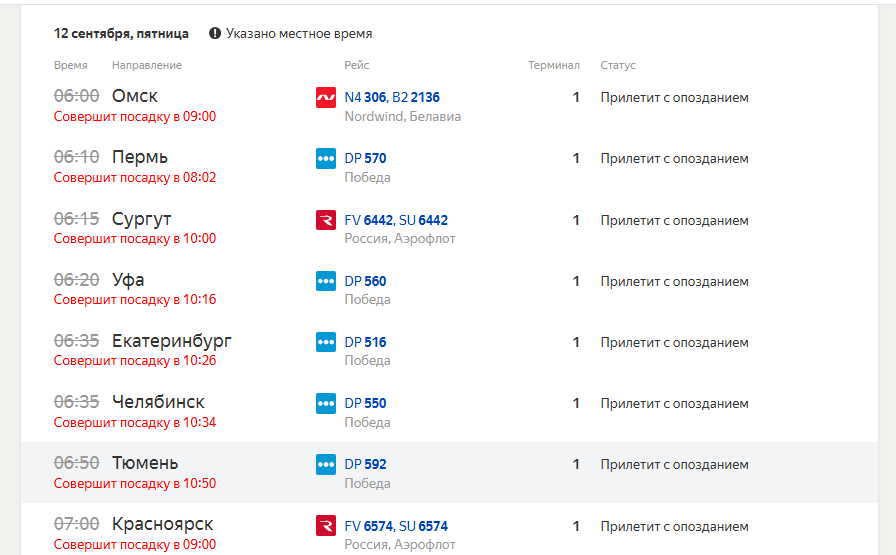896x555 pixels.
Task: Open flight B2 2136 link
Action: point(416,97)
